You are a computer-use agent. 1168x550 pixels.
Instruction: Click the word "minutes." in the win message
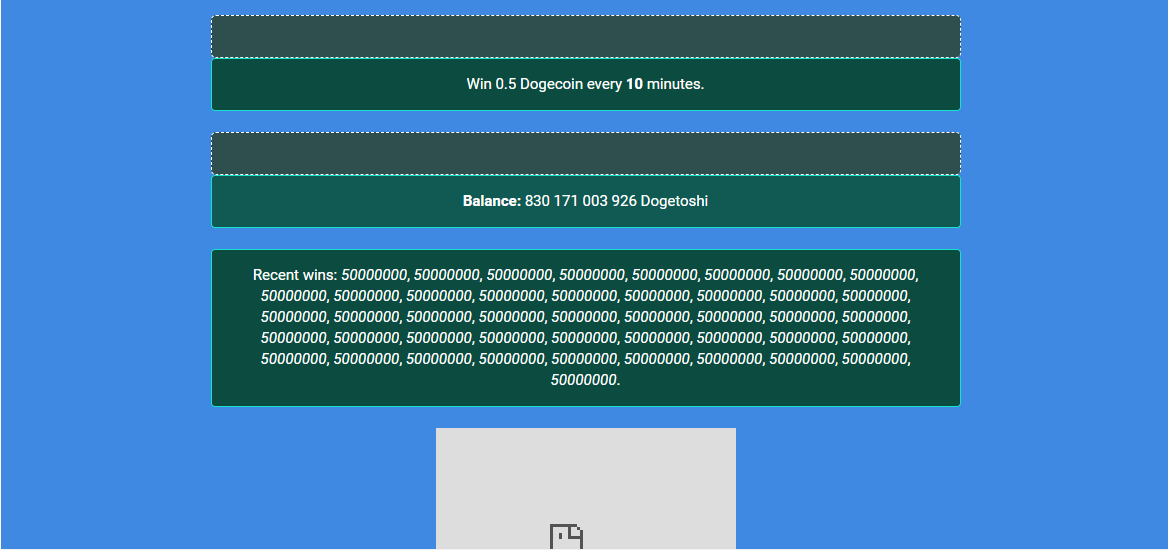675,84
